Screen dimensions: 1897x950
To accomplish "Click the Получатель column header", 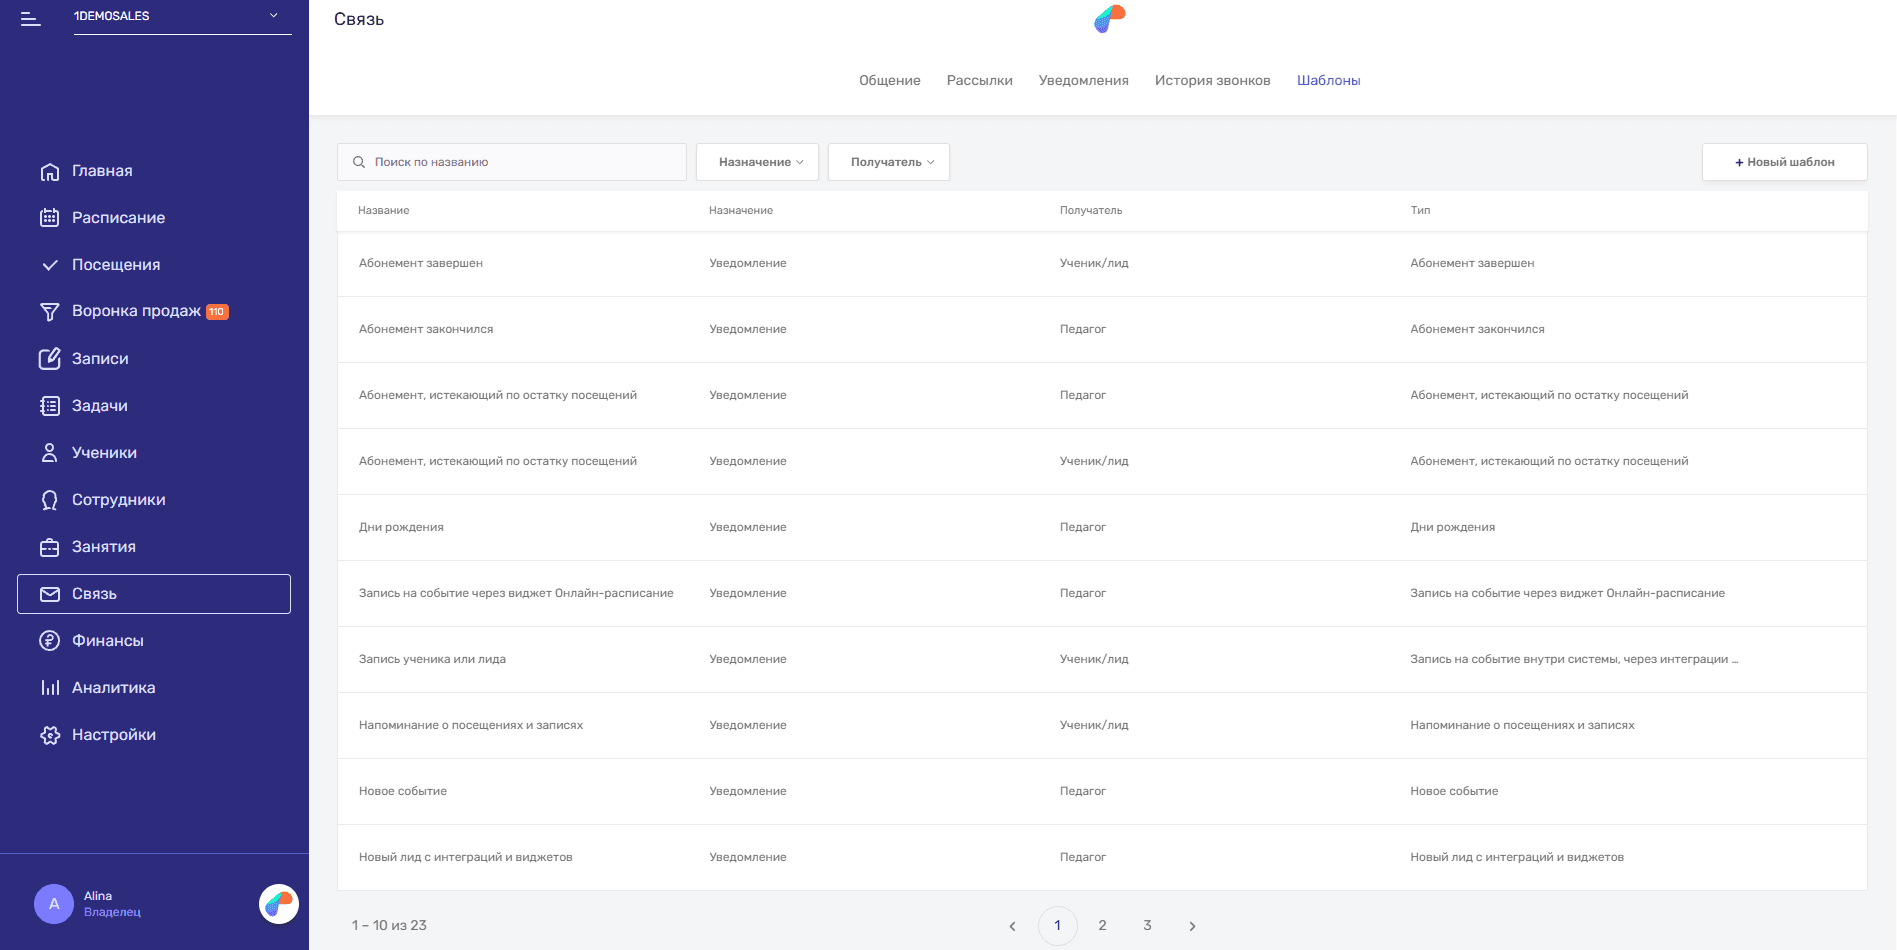I will [x=1091, y=211].
